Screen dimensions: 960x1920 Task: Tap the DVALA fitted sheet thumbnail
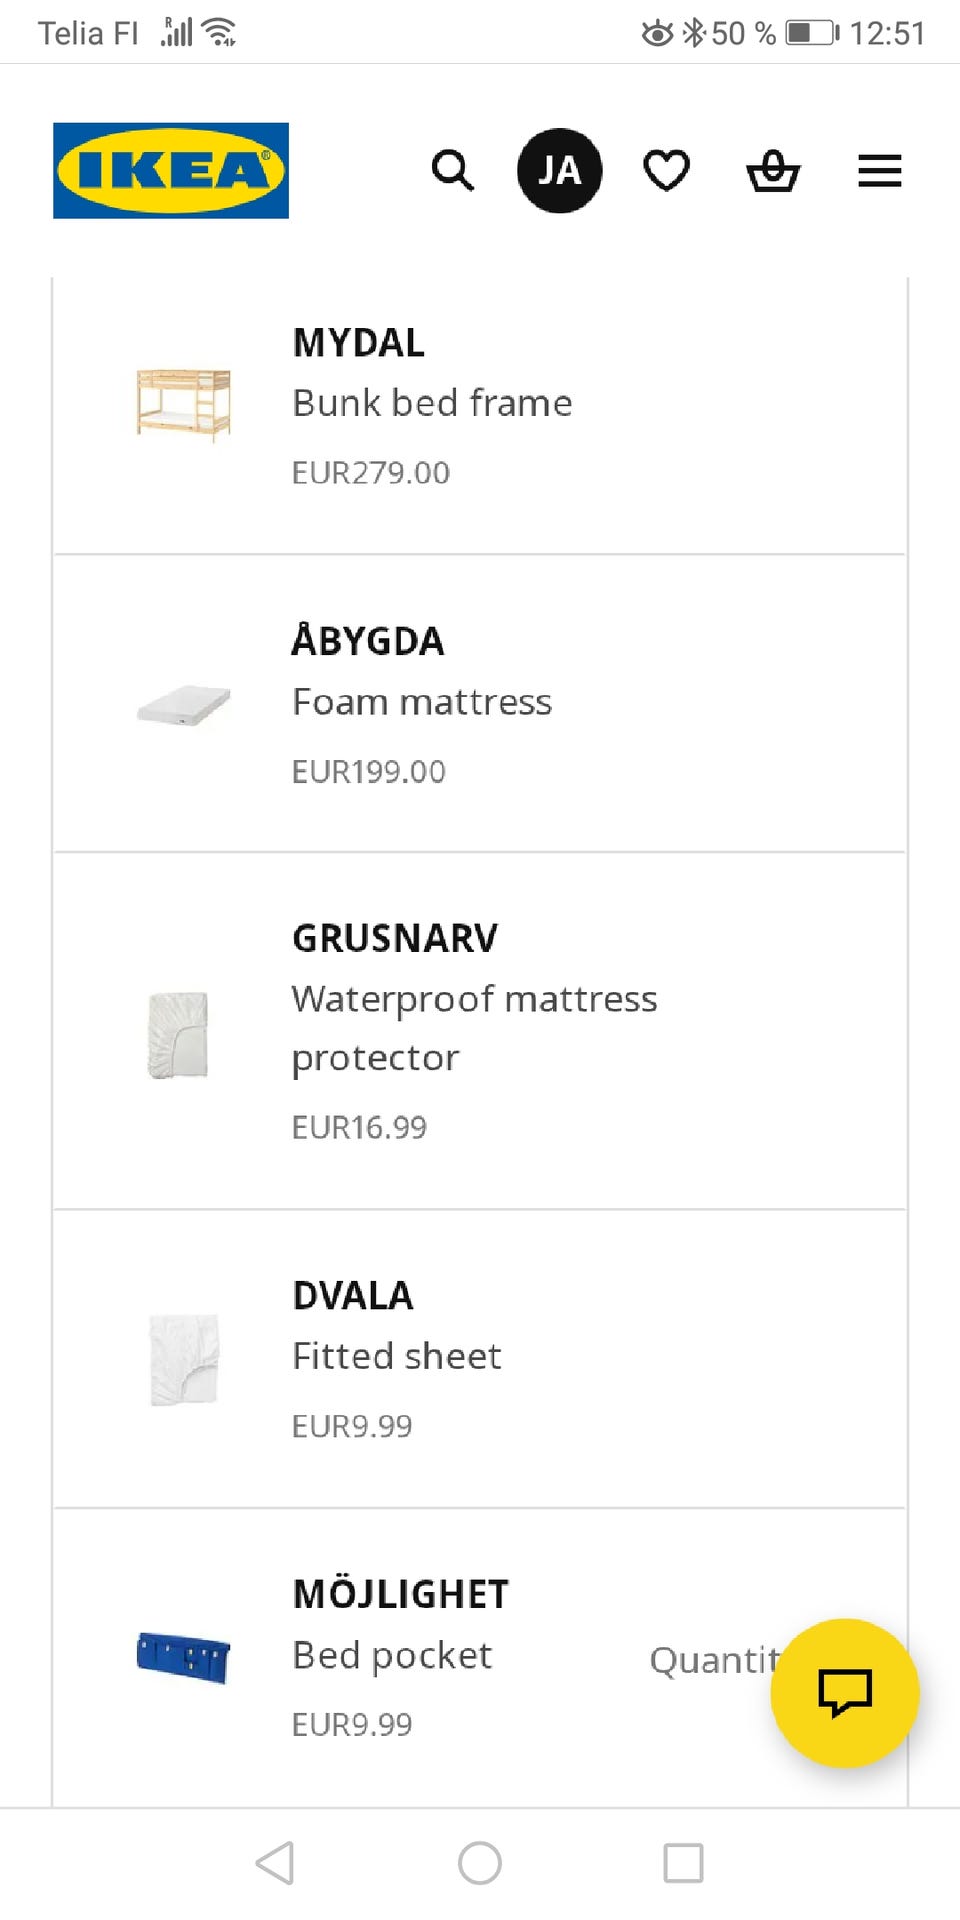coord(184,1360)
